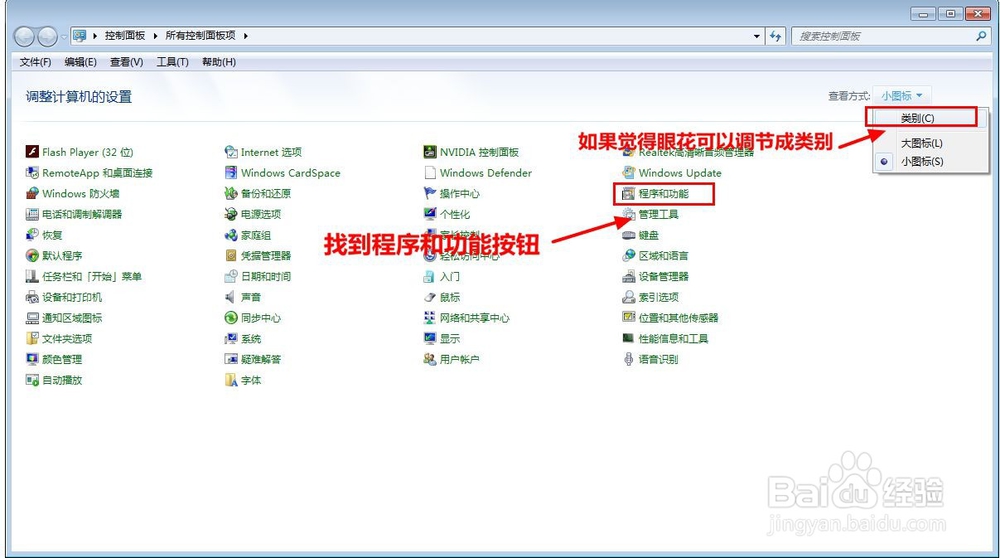The image size is (1000, 558).
Task: Open the 文件(F) menu
Action: (35, 62)
